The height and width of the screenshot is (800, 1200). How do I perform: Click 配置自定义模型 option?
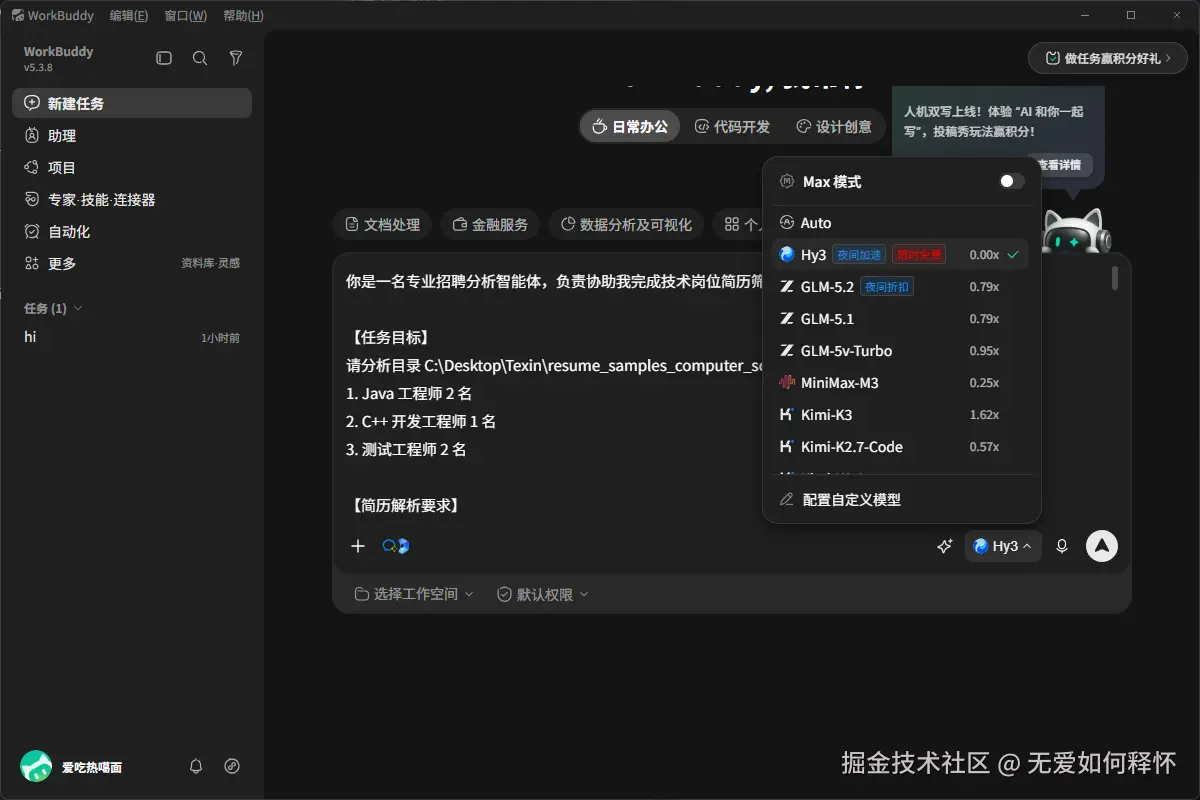[902, 499]
